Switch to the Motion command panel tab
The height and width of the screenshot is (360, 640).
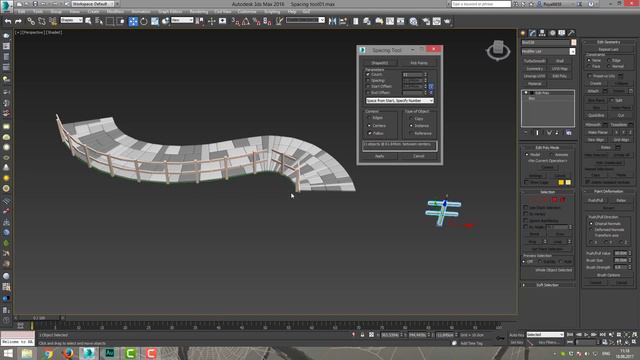pyautogui.click(x=552, y=33)
